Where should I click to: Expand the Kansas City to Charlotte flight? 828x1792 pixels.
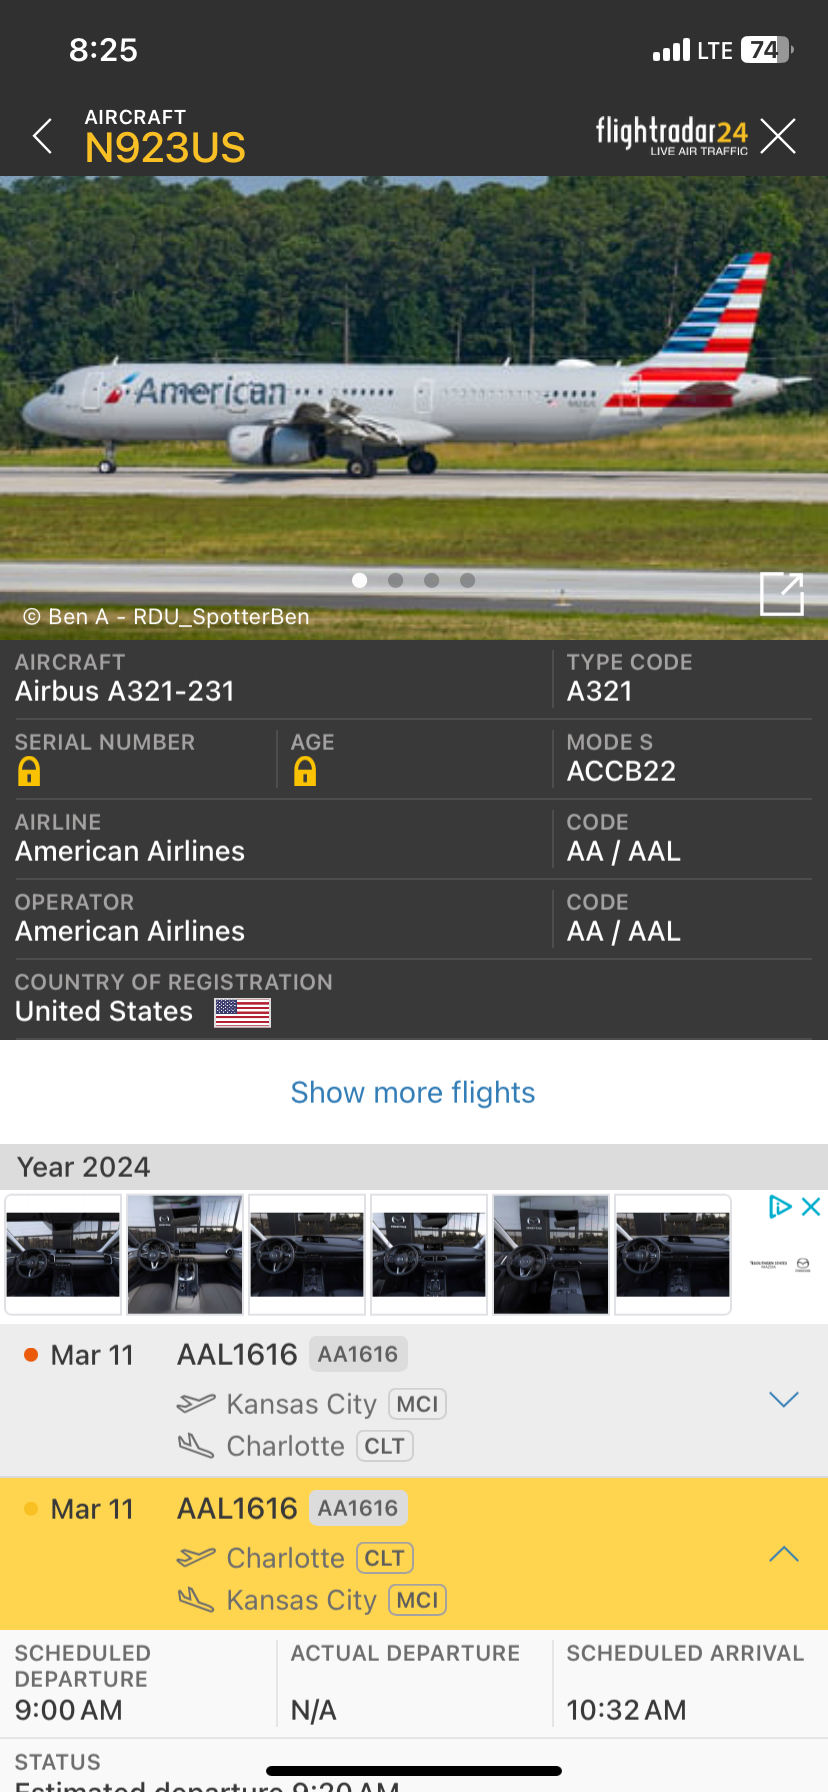[x=783, y=1399]
